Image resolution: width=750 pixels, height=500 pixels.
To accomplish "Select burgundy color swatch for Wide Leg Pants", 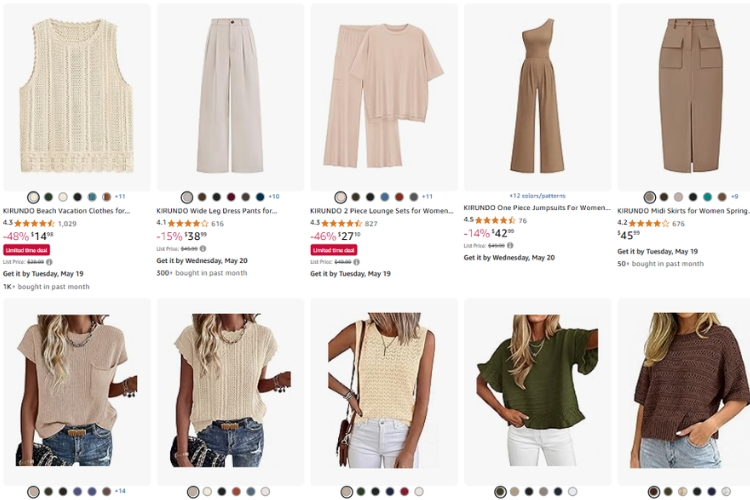I will pyautogui.click(x=230, y=197).
